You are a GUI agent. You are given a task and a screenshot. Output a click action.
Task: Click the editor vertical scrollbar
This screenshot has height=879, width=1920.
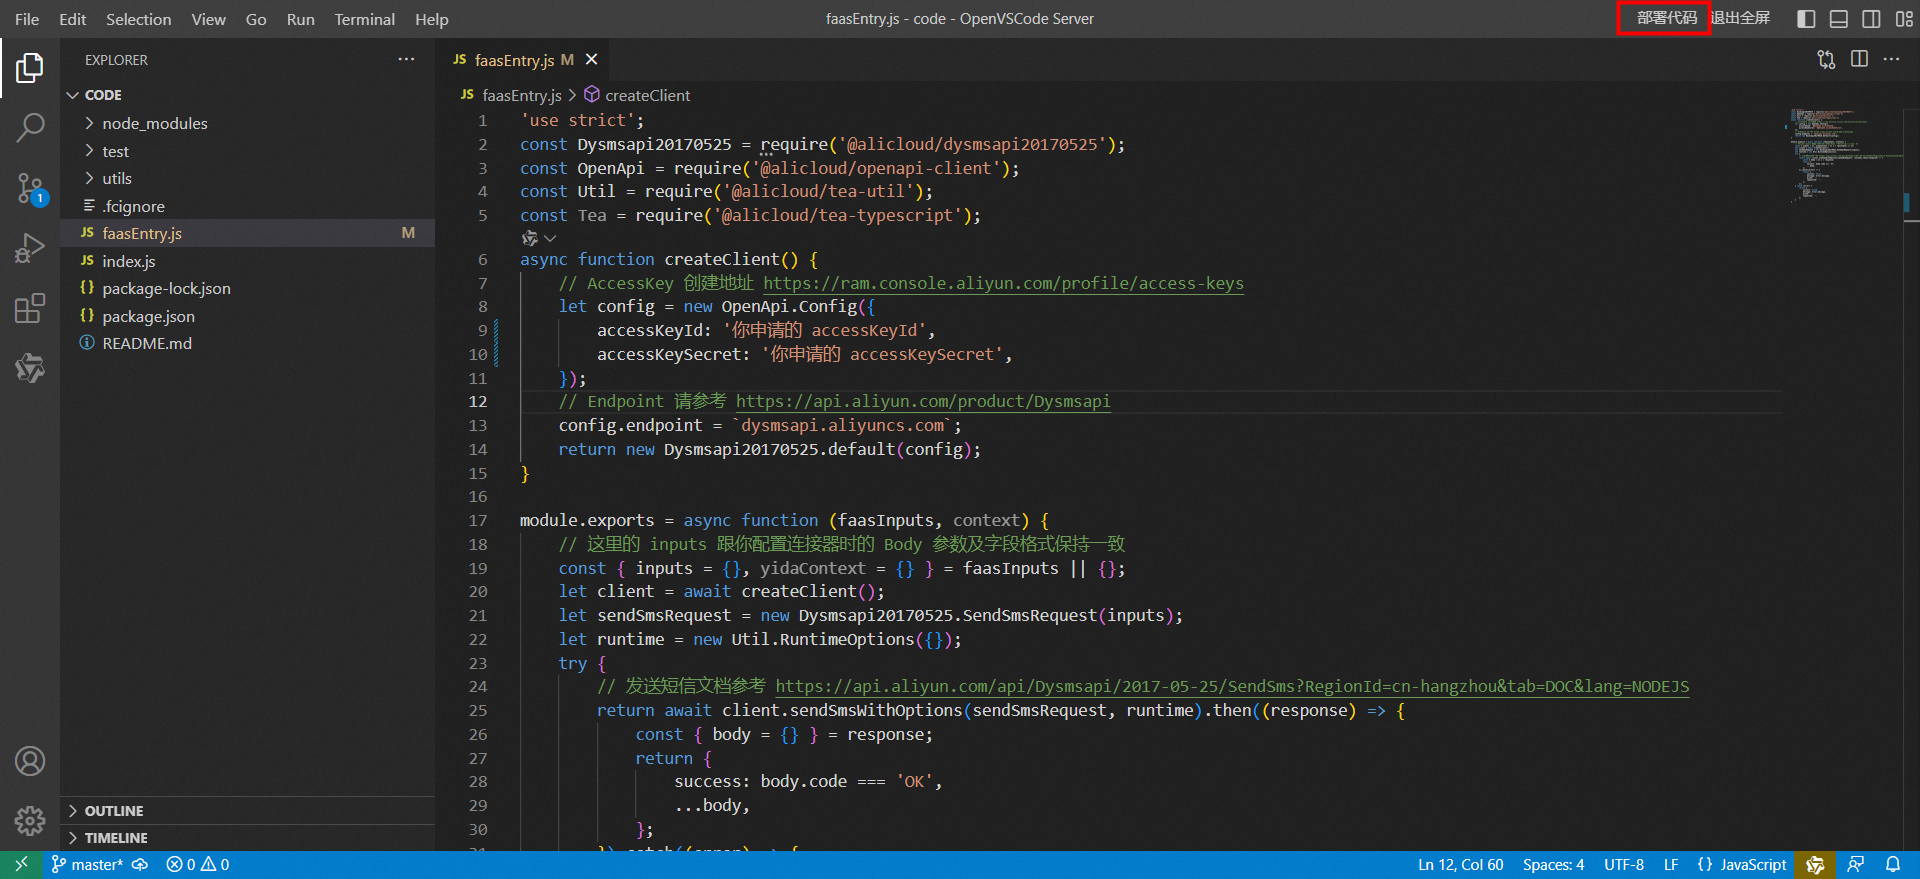coord(1910,480)
